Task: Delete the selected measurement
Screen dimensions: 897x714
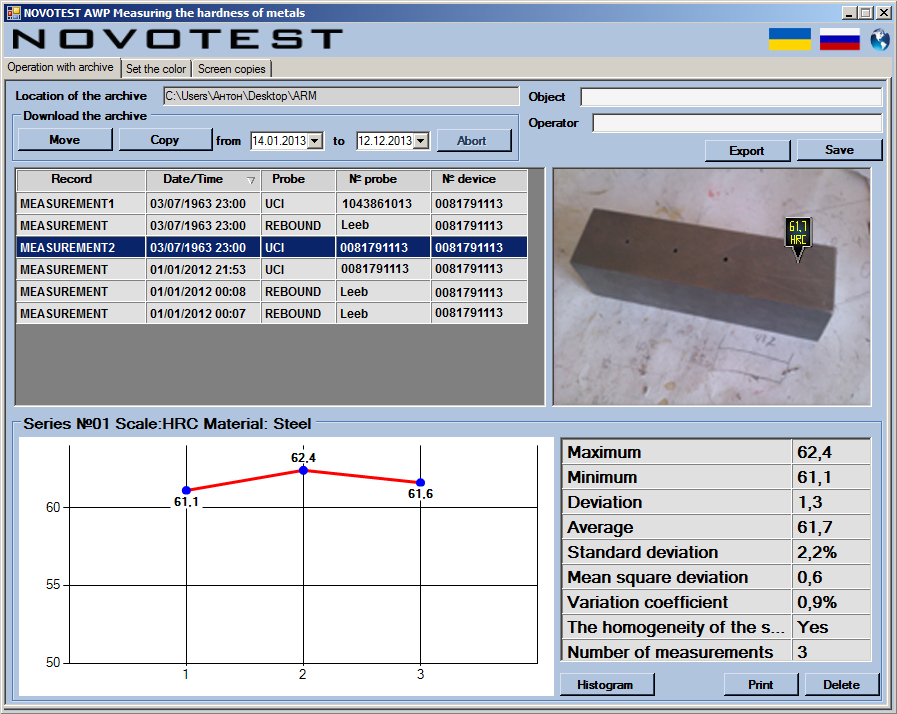Action: (841, 685)
